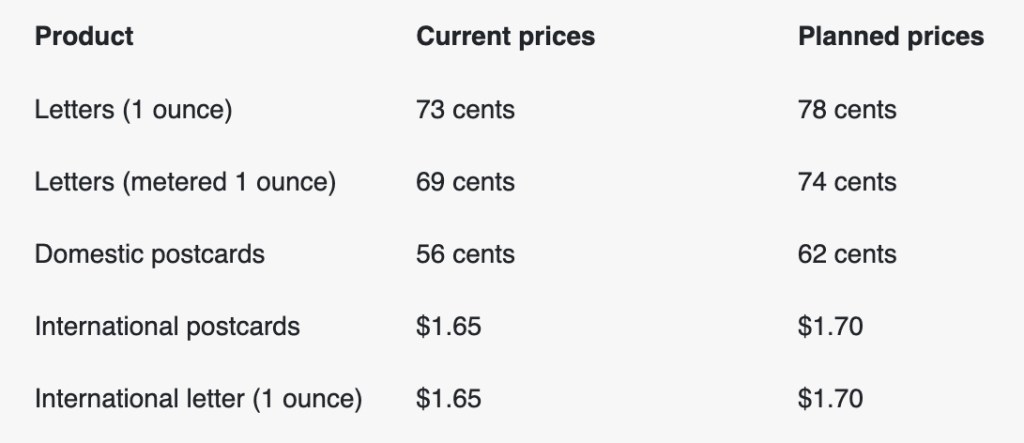
Task: Click the 78 cents planned price
Action: [x=847, y=109]
